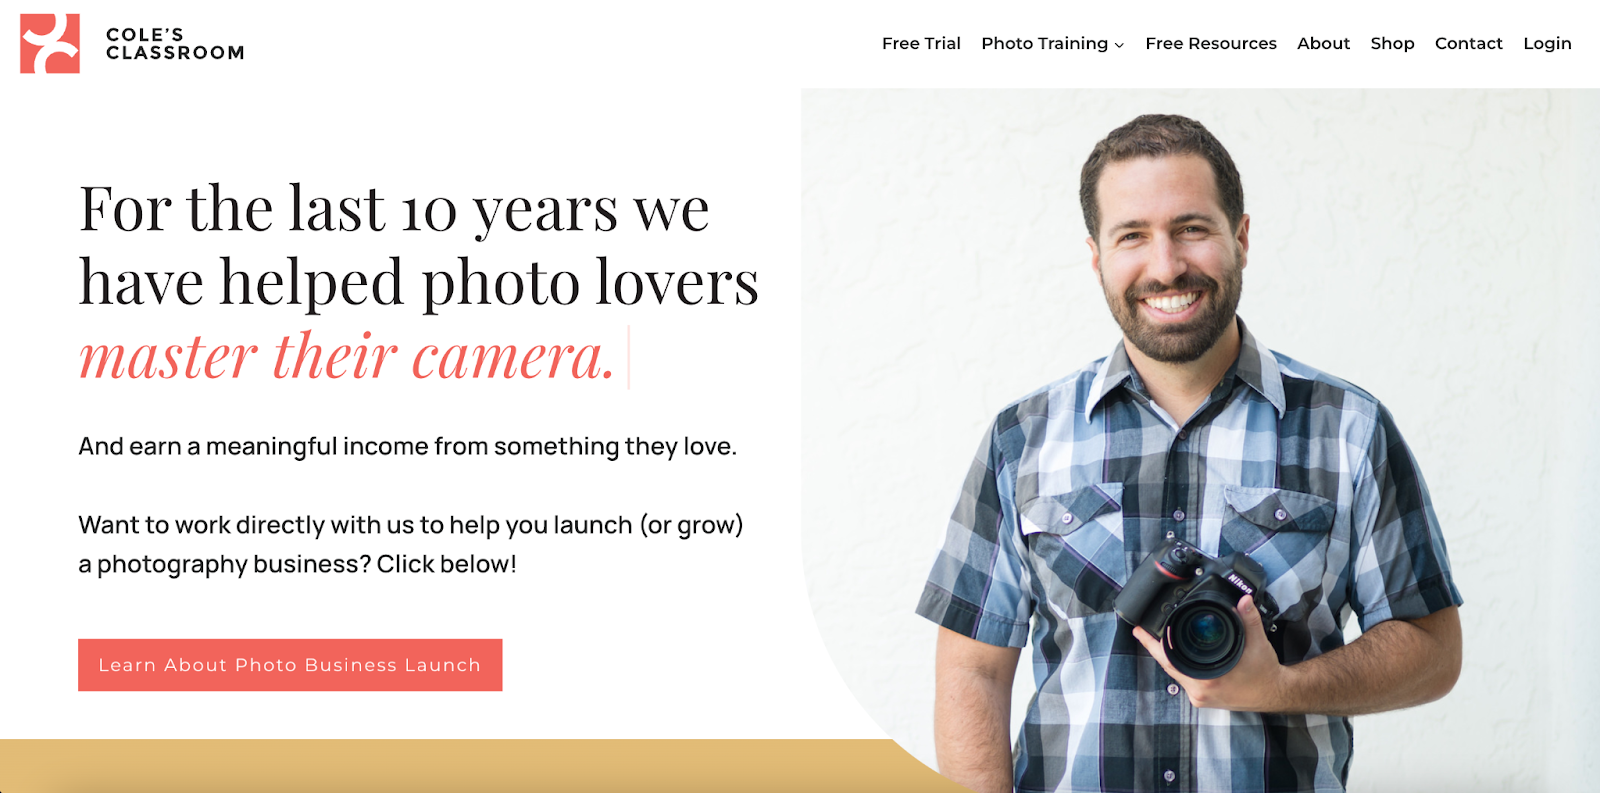Click the Login link
The width and height of the screenshot is (1600, 793).
(1547, 43)
